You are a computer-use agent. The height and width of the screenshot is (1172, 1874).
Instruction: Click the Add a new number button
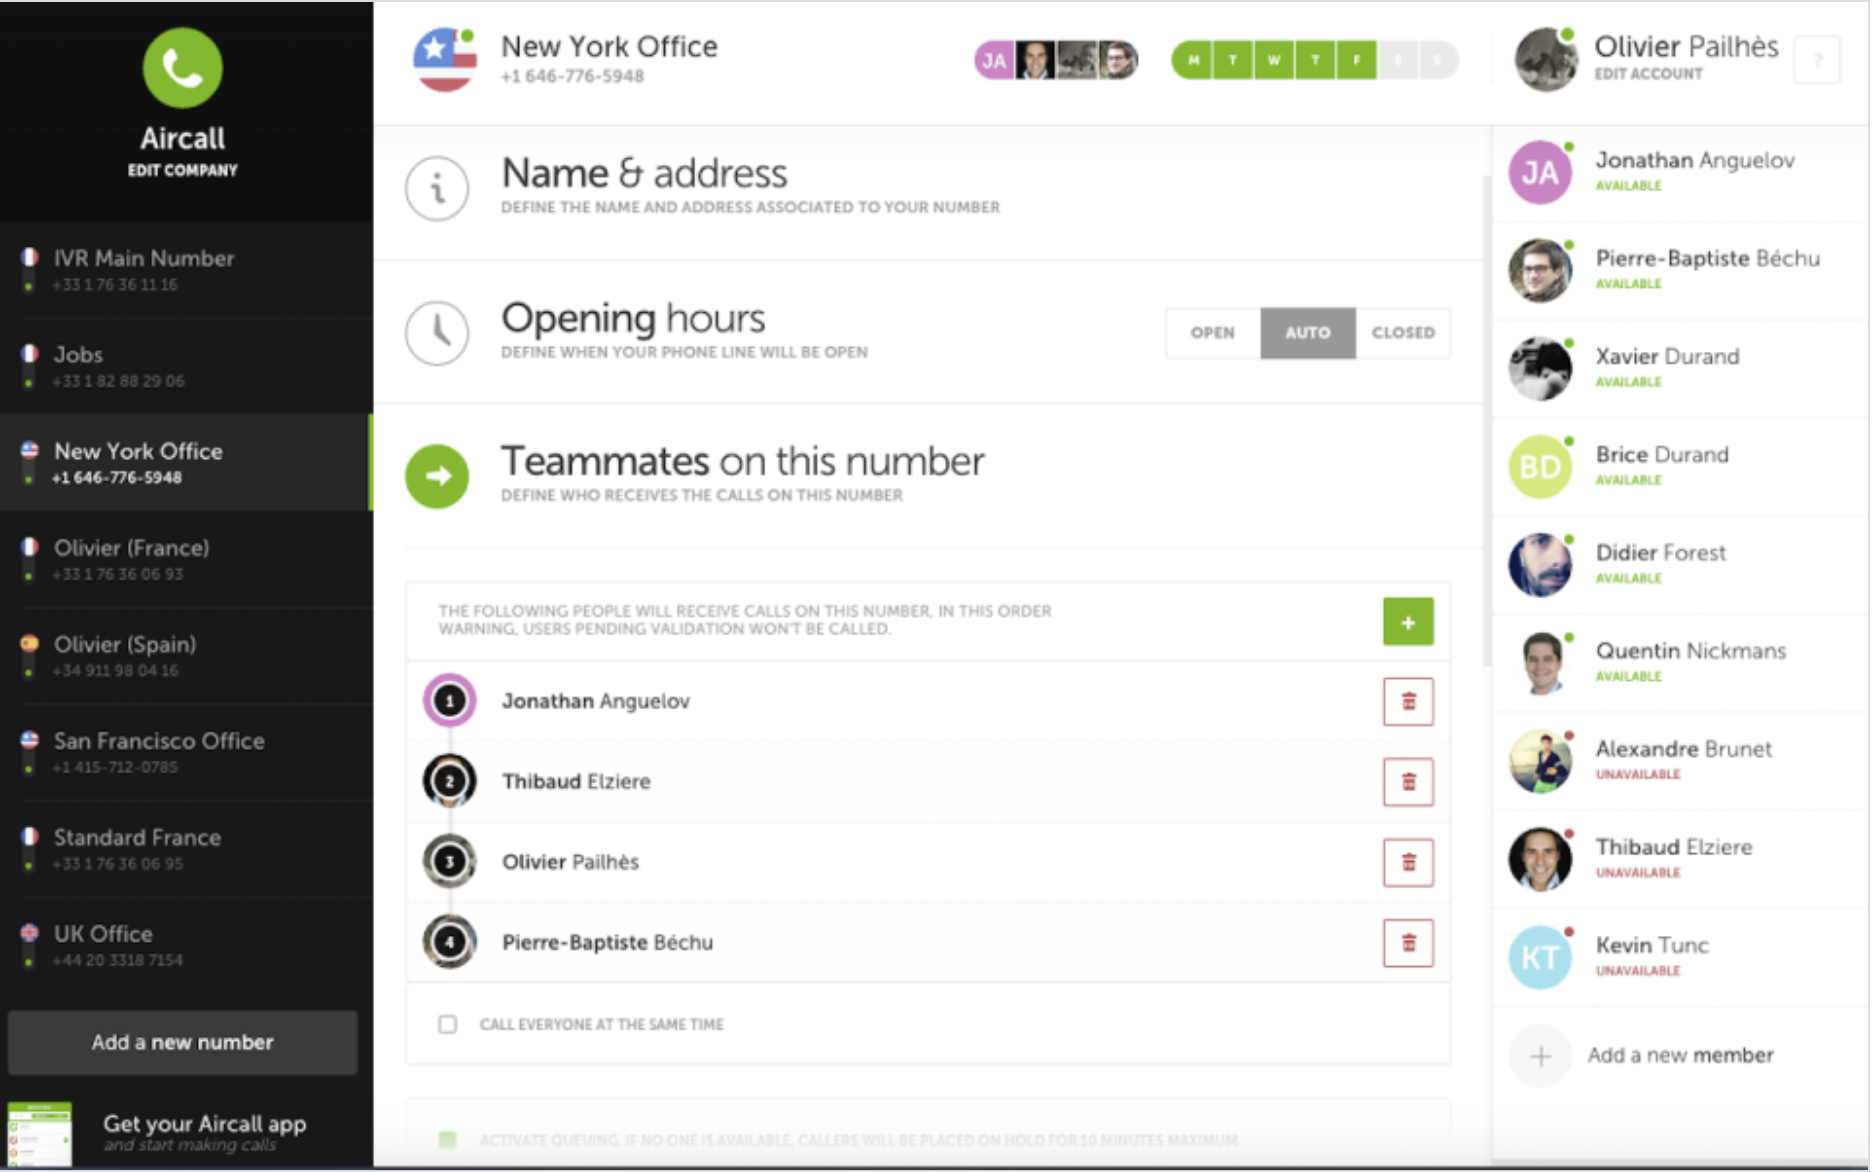click(182, 1042)
